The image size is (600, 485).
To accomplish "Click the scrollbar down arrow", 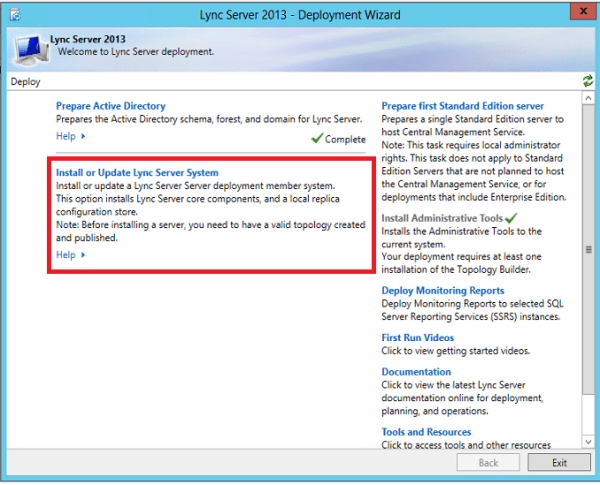I will tap(587, 441).
